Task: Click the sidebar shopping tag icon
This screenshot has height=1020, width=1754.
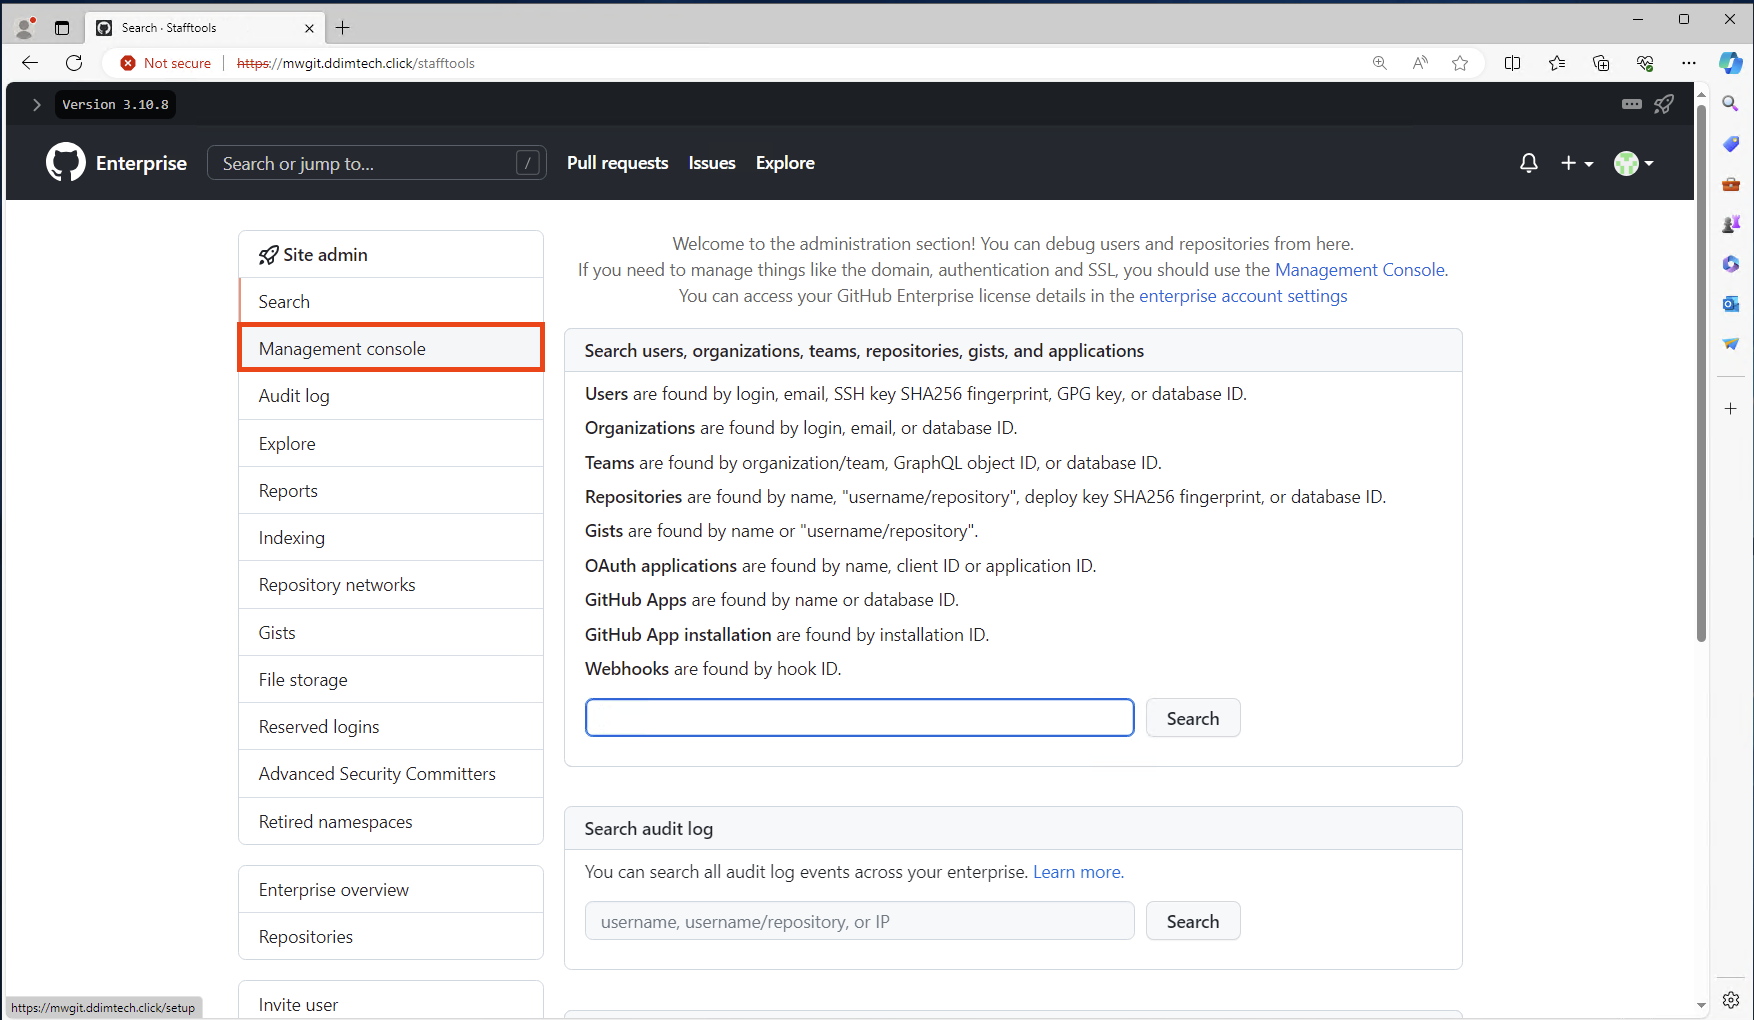Action: pos(1731,144)
